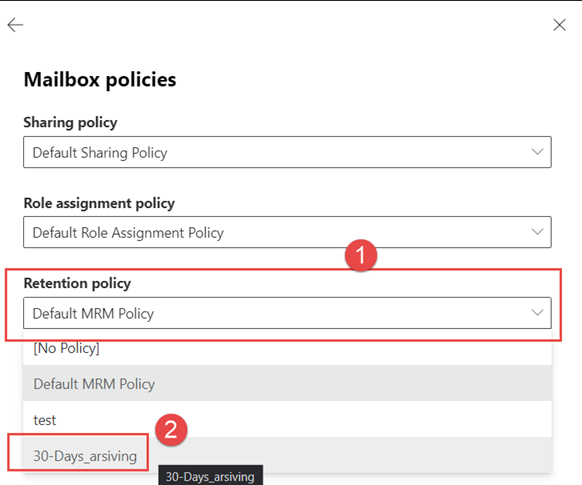Screen dimensions: 582x485
Task: Click blank panel area beside the Mailbox policies title
Action: pyautogui.click(x=371, y=79)
